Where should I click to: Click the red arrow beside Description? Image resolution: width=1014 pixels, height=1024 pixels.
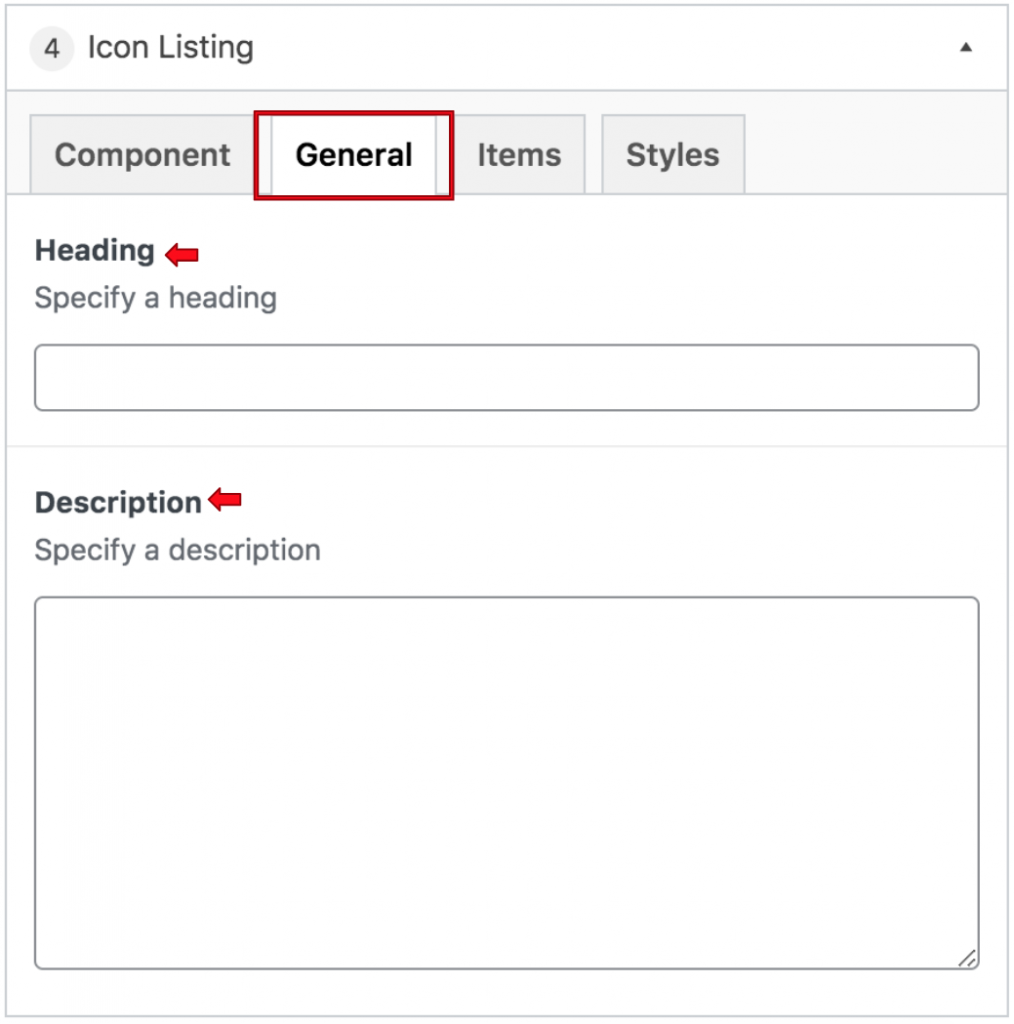coord(225,500)
